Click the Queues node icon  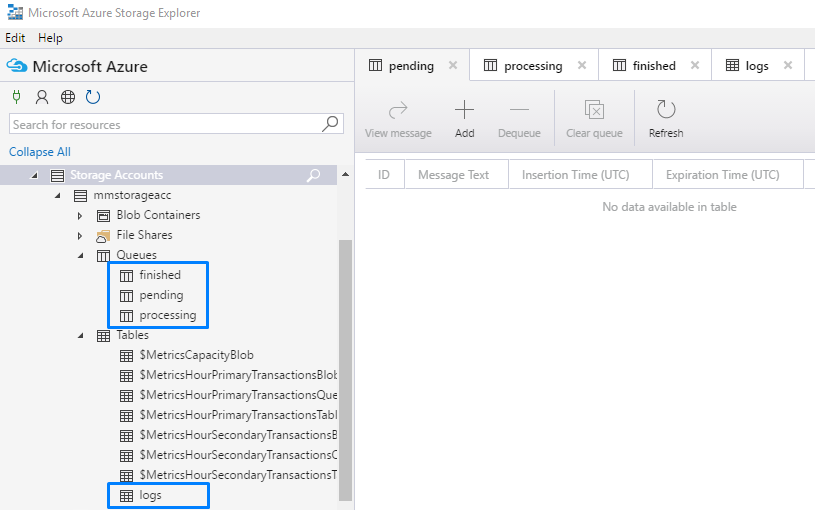click(103, 256)
